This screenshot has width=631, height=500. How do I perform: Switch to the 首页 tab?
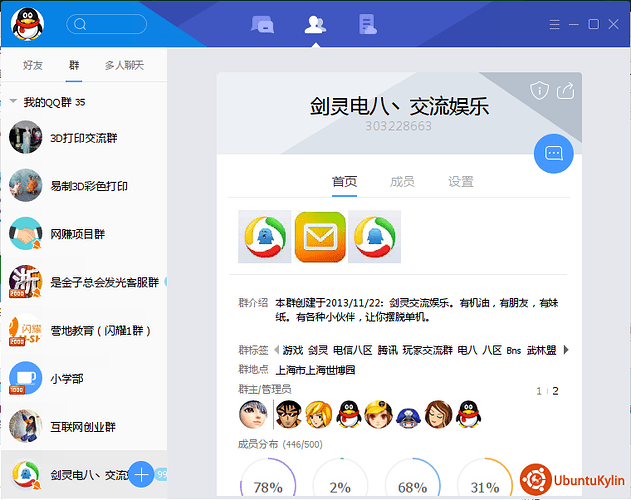[344, 182]
